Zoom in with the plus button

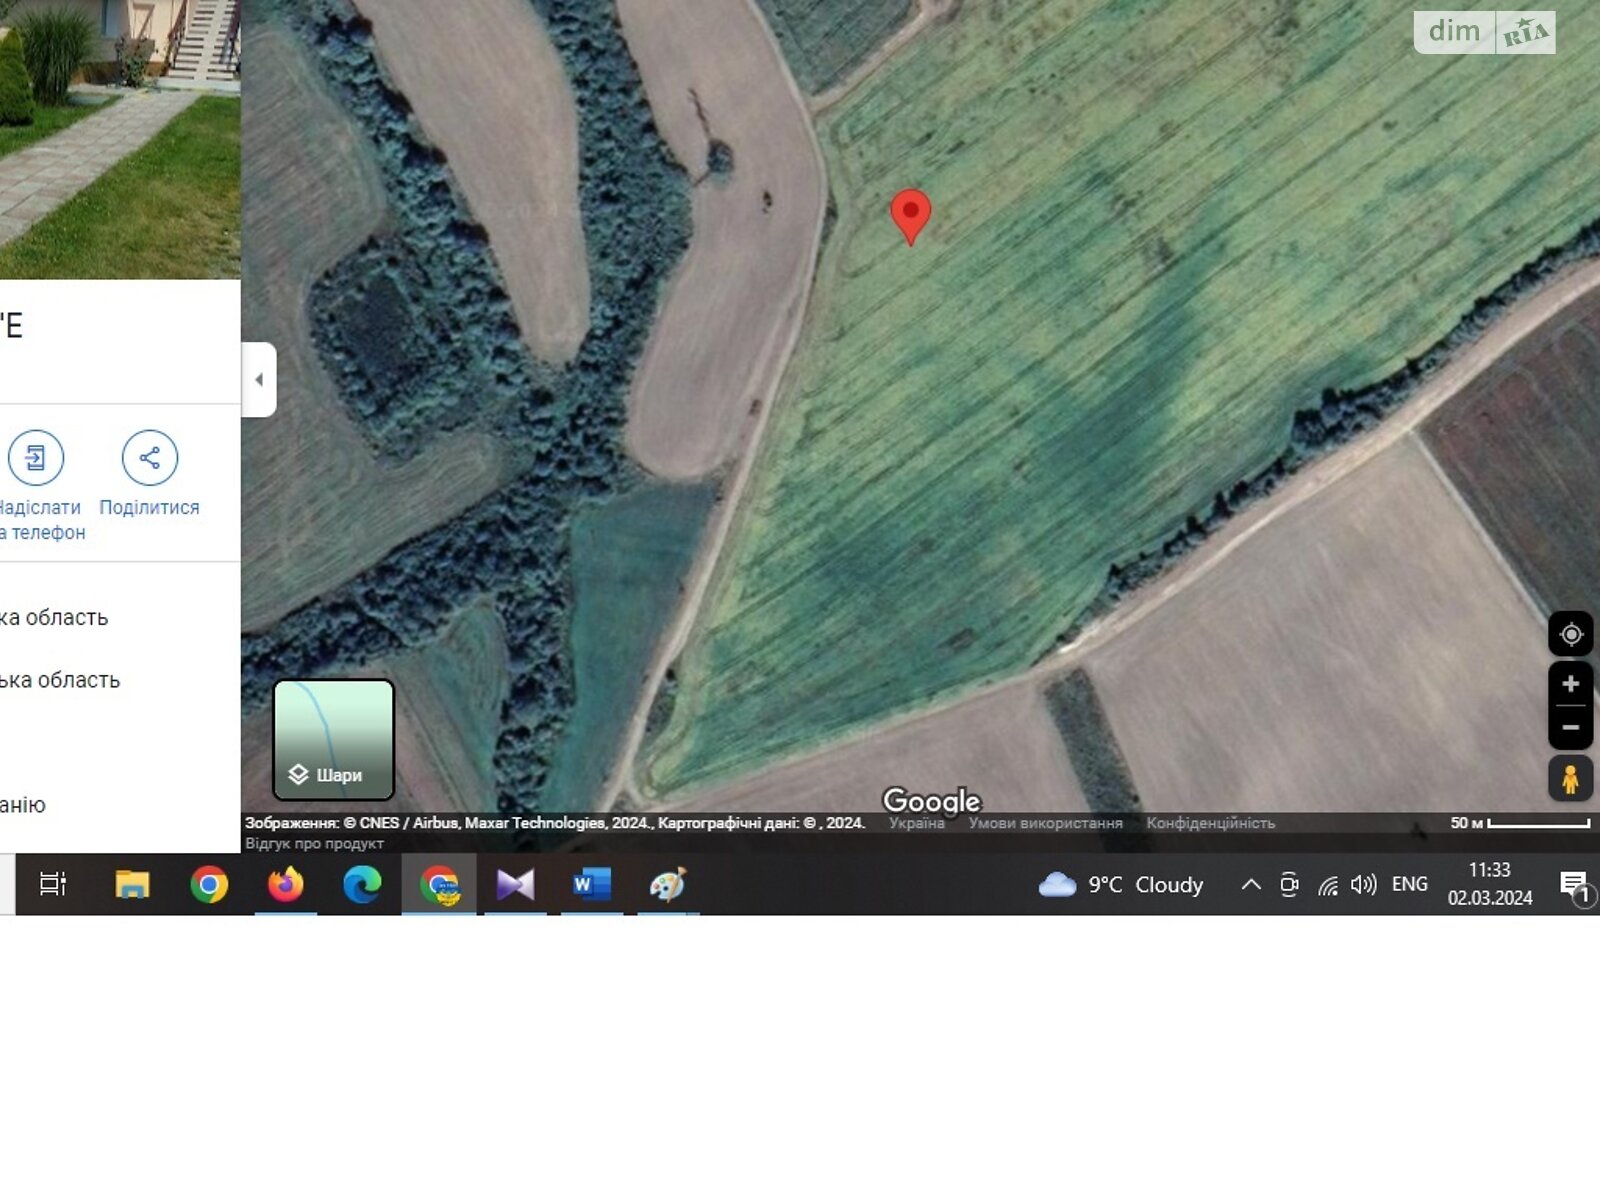click(1570, 684)
